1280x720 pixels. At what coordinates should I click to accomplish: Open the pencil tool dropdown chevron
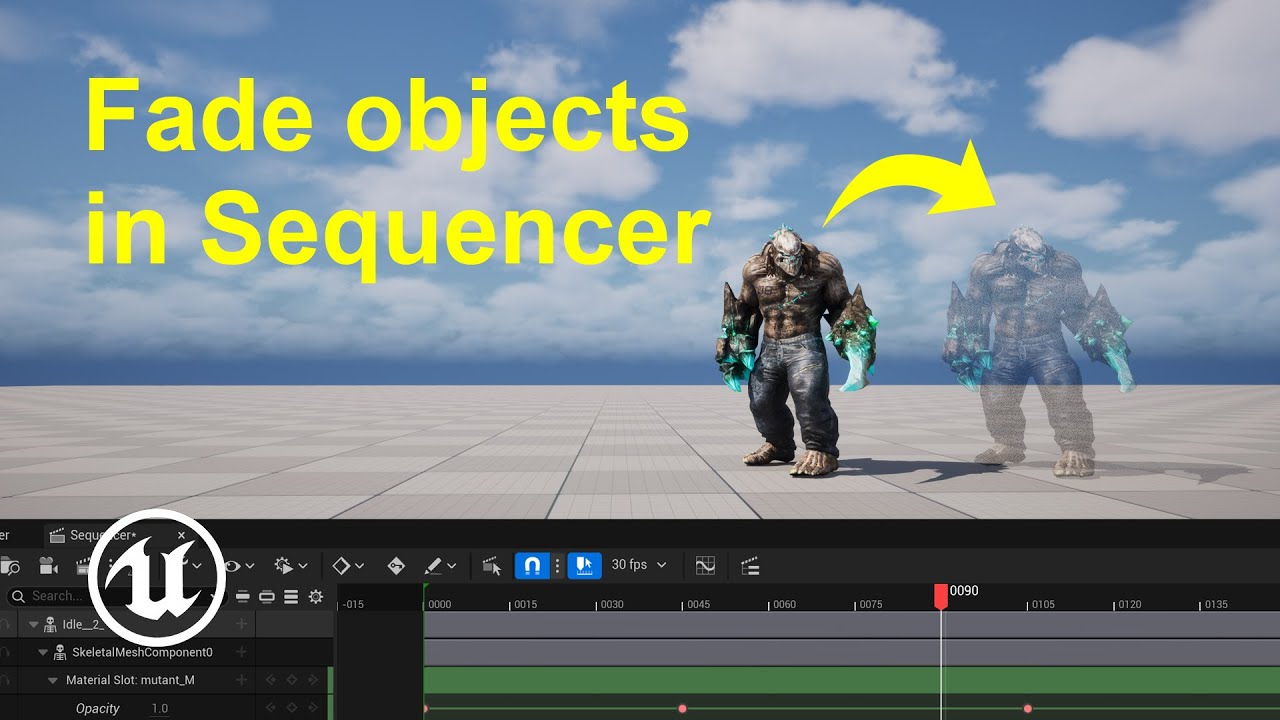(452, 566)
